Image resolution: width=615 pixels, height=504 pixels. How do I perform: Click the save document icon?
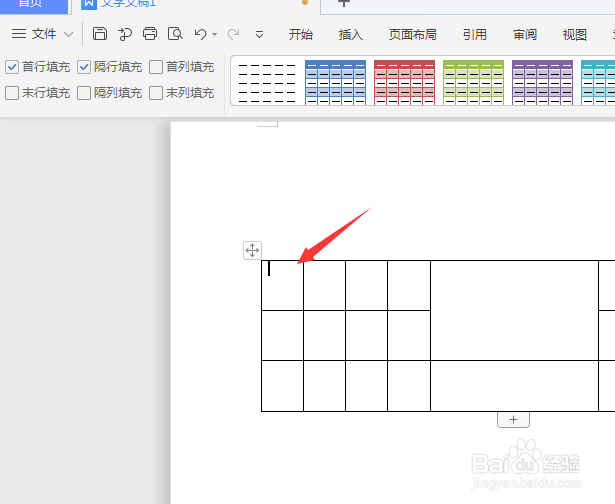tap(100, 34)
